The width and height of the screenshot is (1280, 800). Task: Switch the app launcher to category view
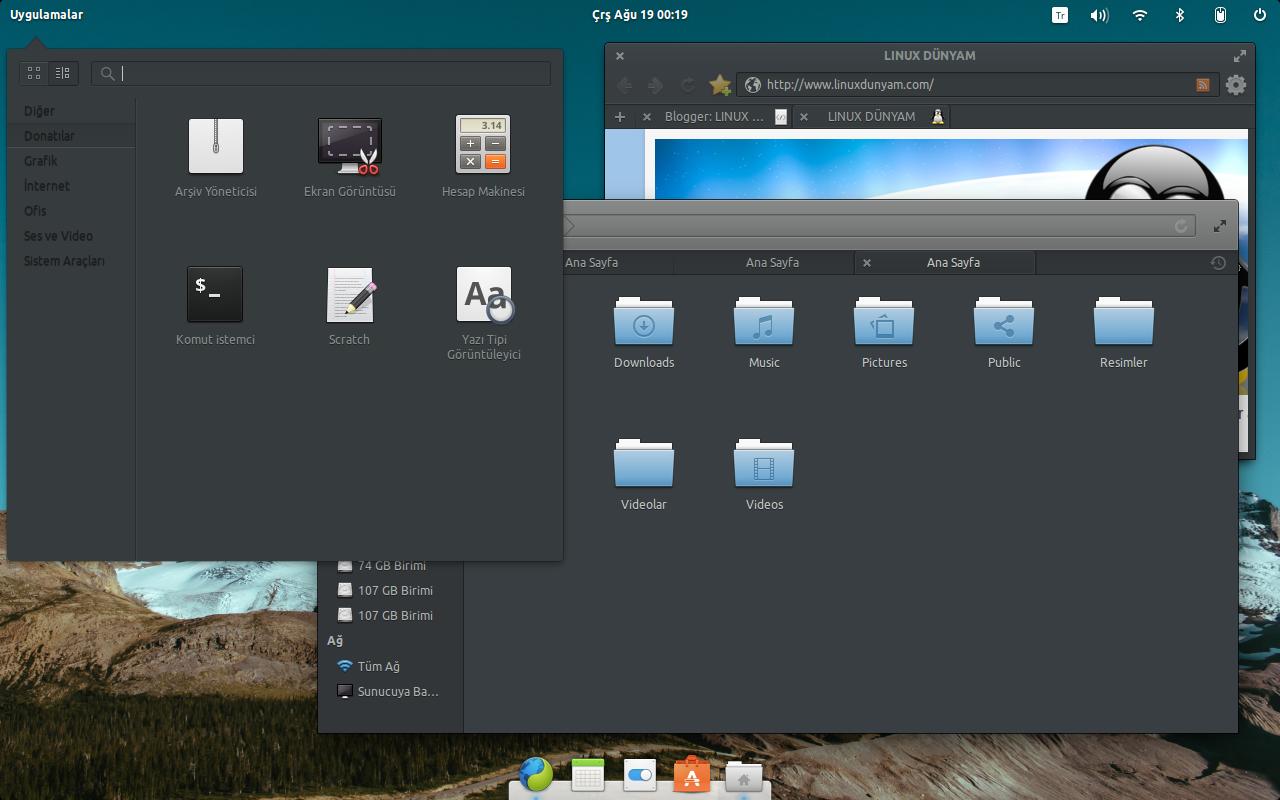tap(61, 72)
